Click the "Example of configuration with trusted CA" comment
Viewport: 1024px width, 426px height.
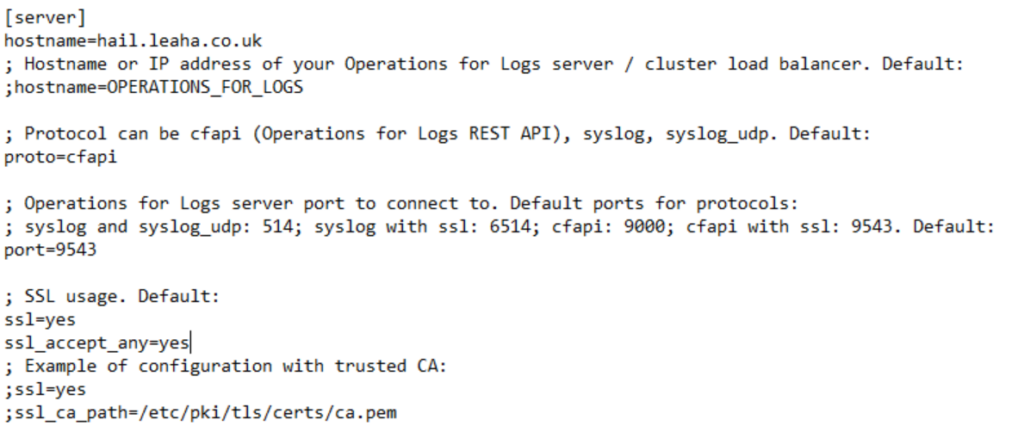(226, 367)
